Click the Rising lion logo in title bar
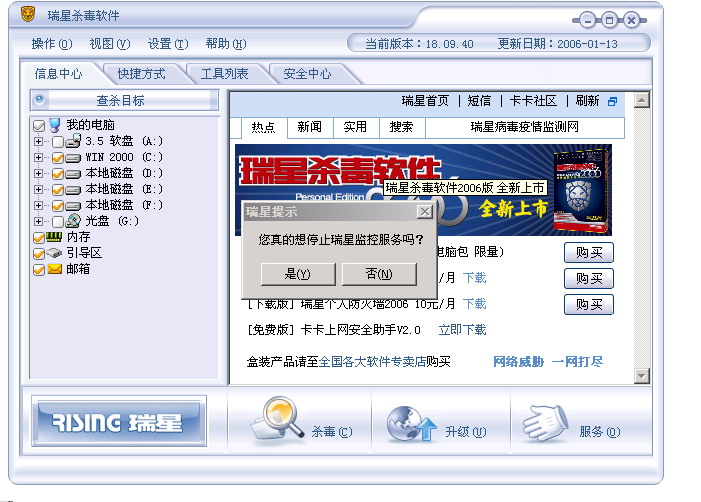Screen dimensions: 701x502 click(28, 14)
